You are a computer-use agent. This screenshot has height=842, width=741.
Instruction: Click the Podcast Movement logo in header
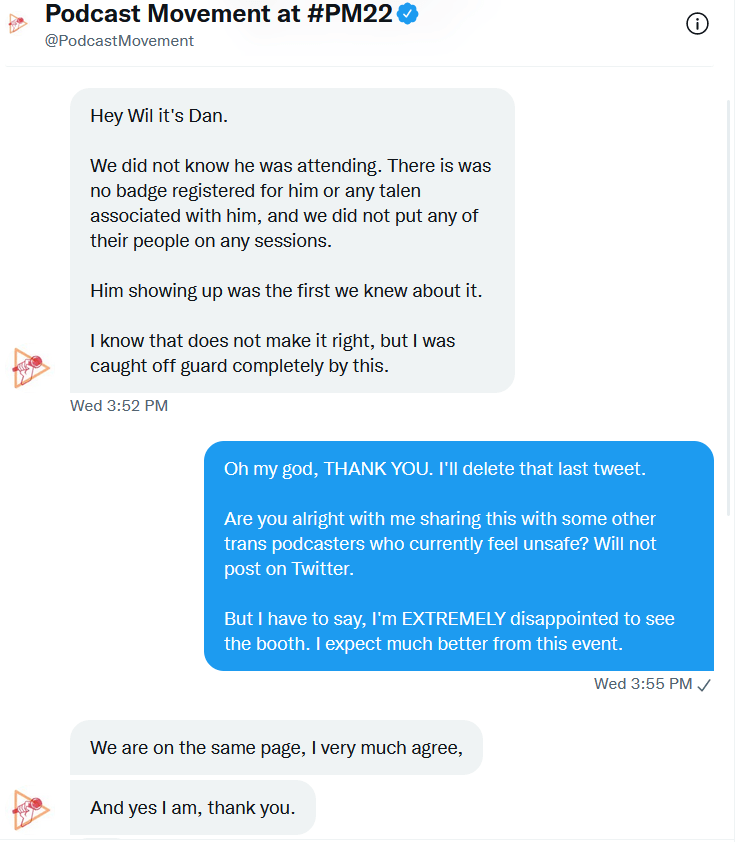click(19, 22)
